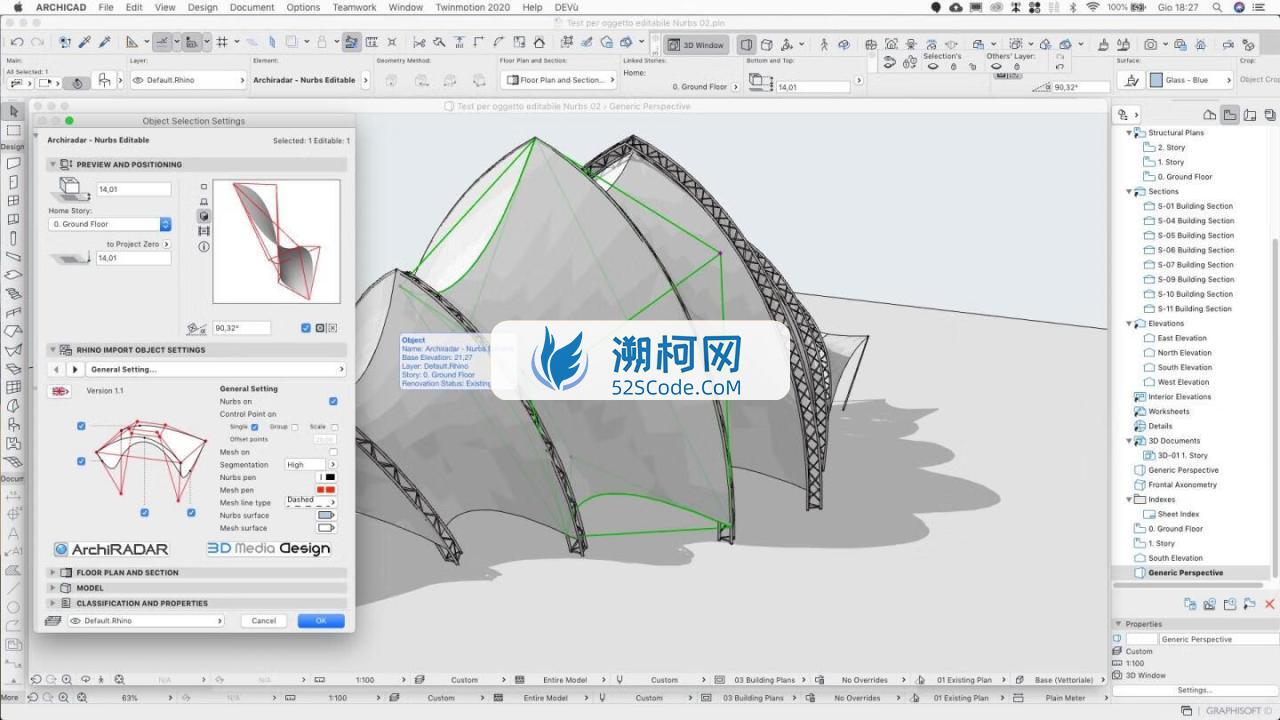This screenshot has height=720, width=1280.
Task: Click the info icon beside preview
Action: click(204, 246)
